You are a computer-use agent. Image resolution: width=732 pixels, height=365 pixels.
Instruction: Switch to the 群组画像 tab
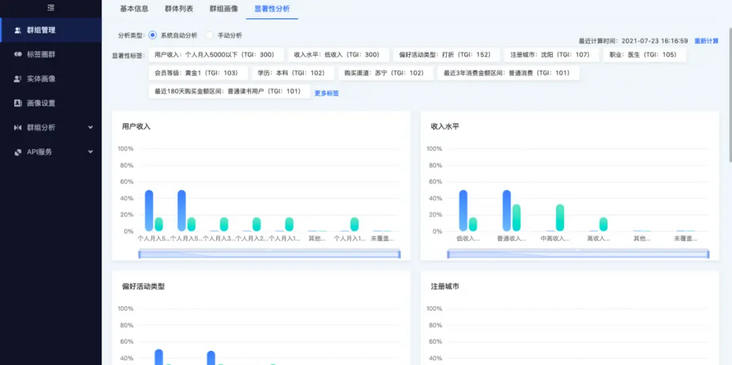(x=224, y=9)
